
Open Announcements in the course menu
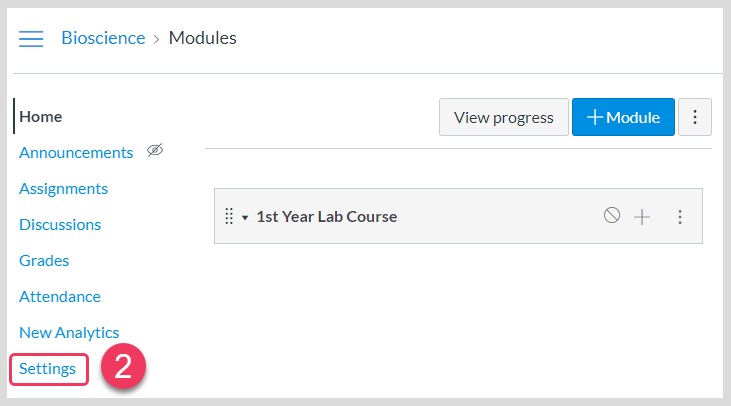[76, 152]
